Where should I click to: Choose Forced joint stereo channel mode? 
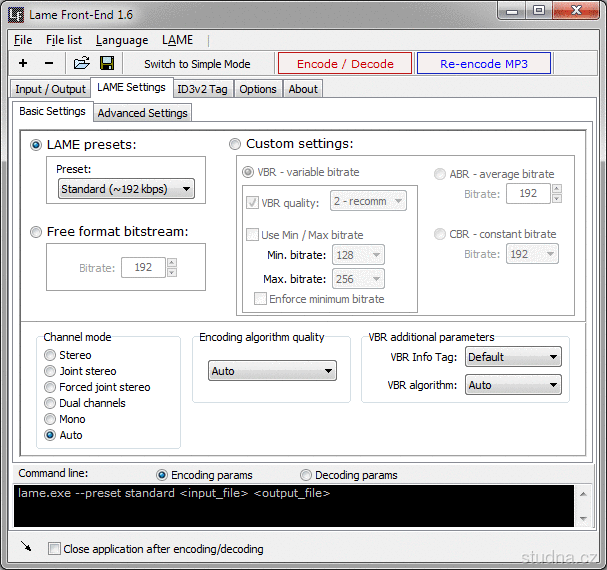50,387
